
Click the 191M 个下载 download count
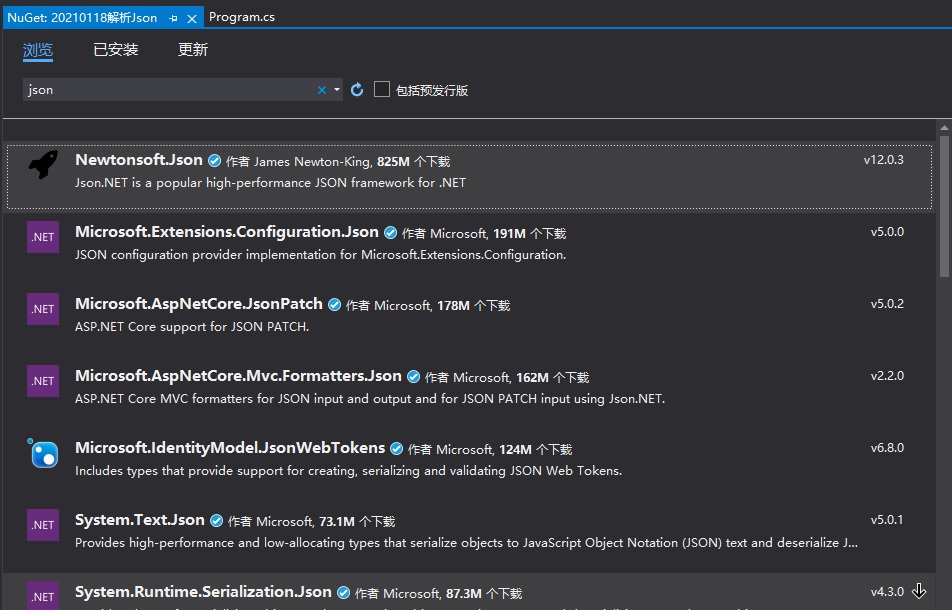click(529, 234)
